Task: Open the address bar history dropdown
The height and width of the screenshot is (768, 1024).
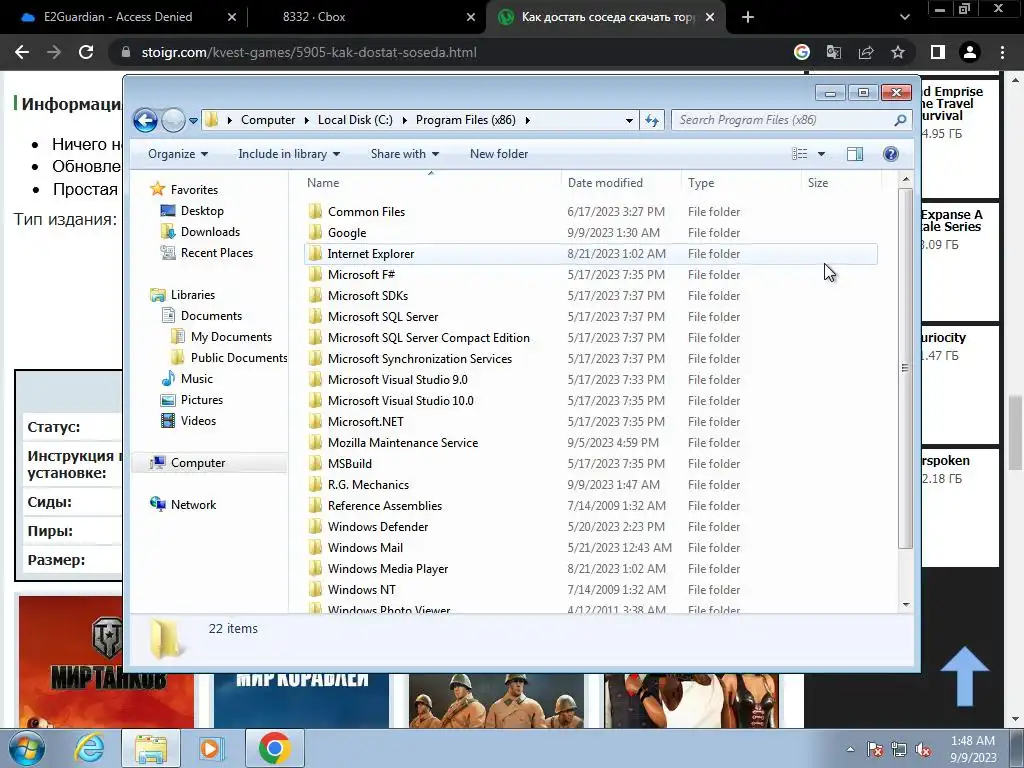Action: point(629,120)
